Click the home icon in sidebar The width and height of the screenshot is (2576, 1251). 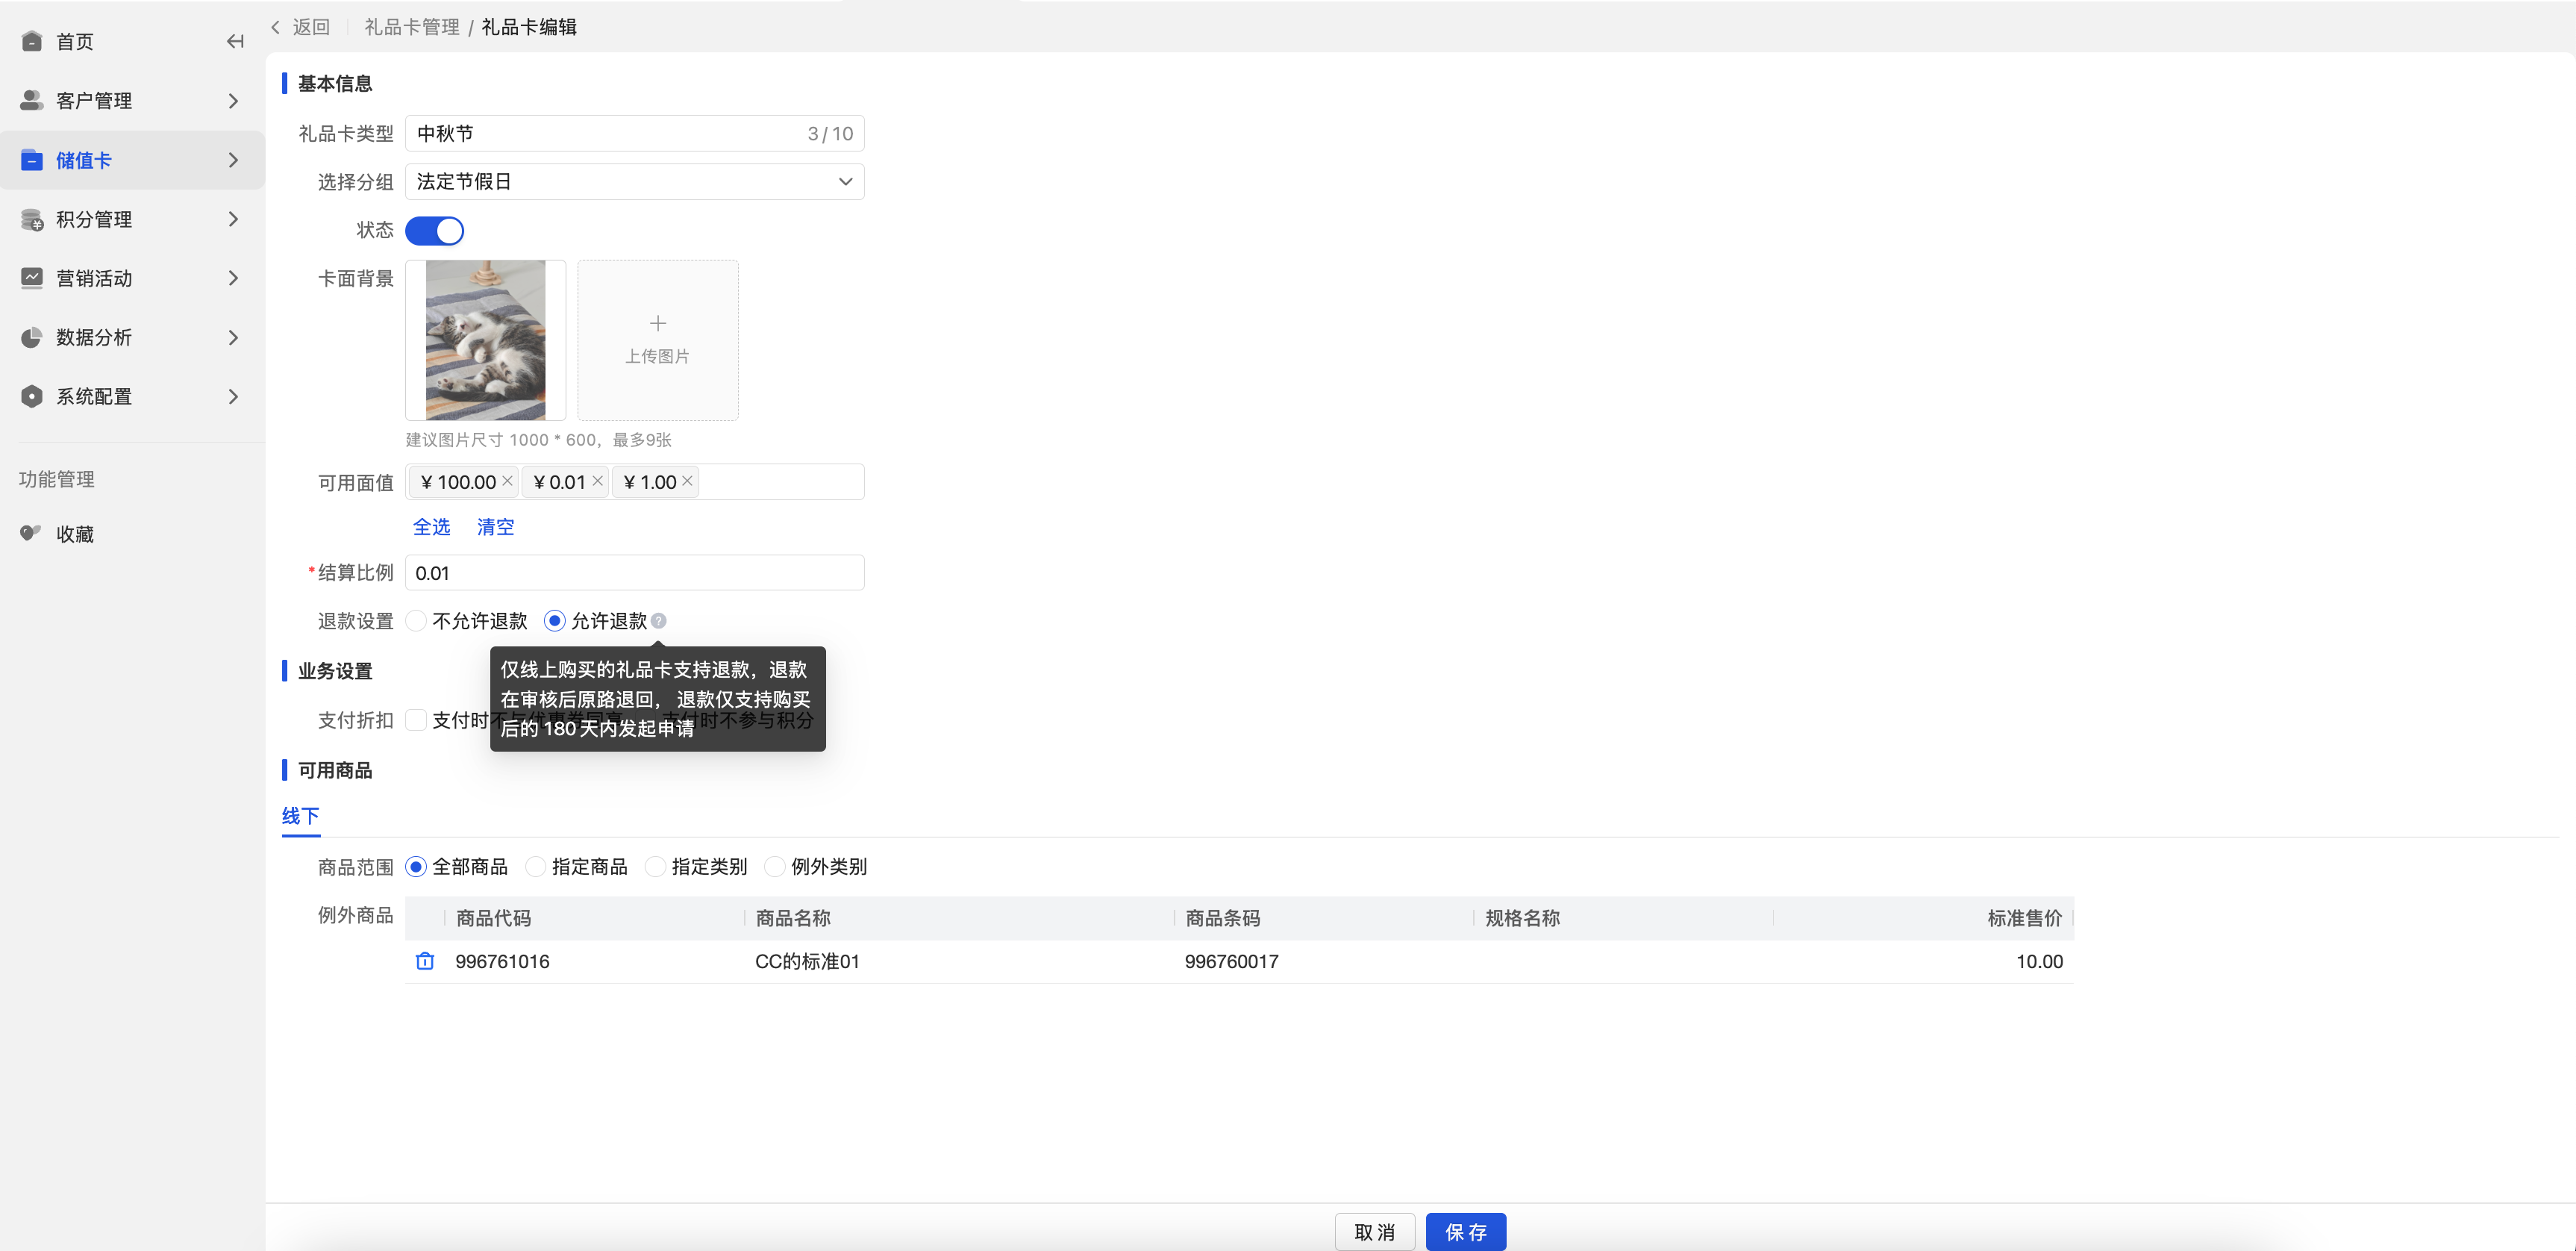[x=32, y=41]
